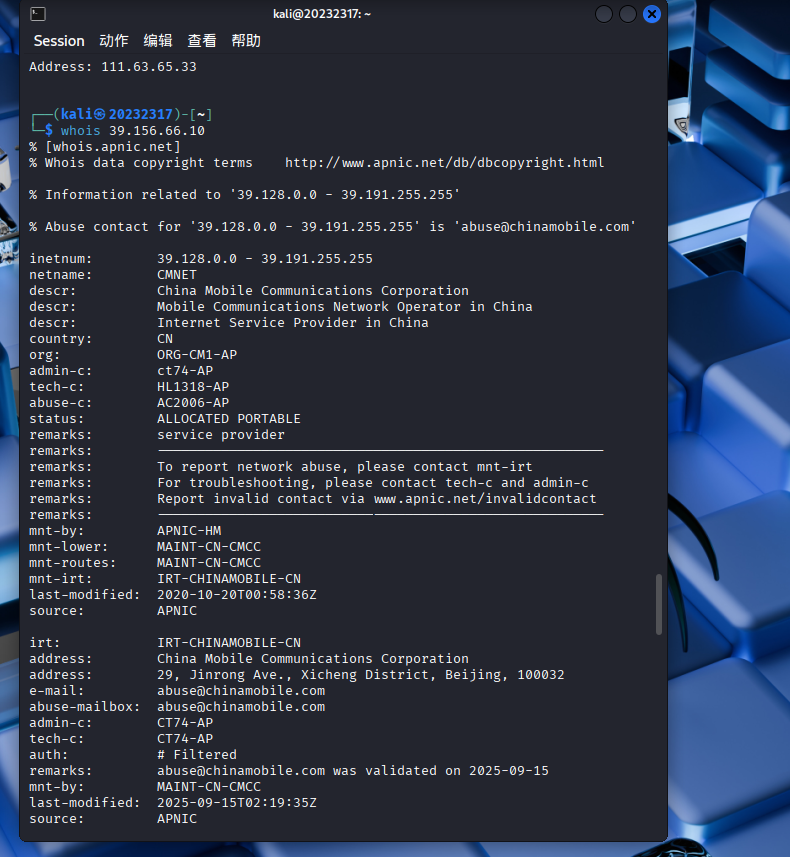Click the status value 'ALLOCATED PORTABLE'
The width and height of the screenshot is (790, 857).
point(229,419)
